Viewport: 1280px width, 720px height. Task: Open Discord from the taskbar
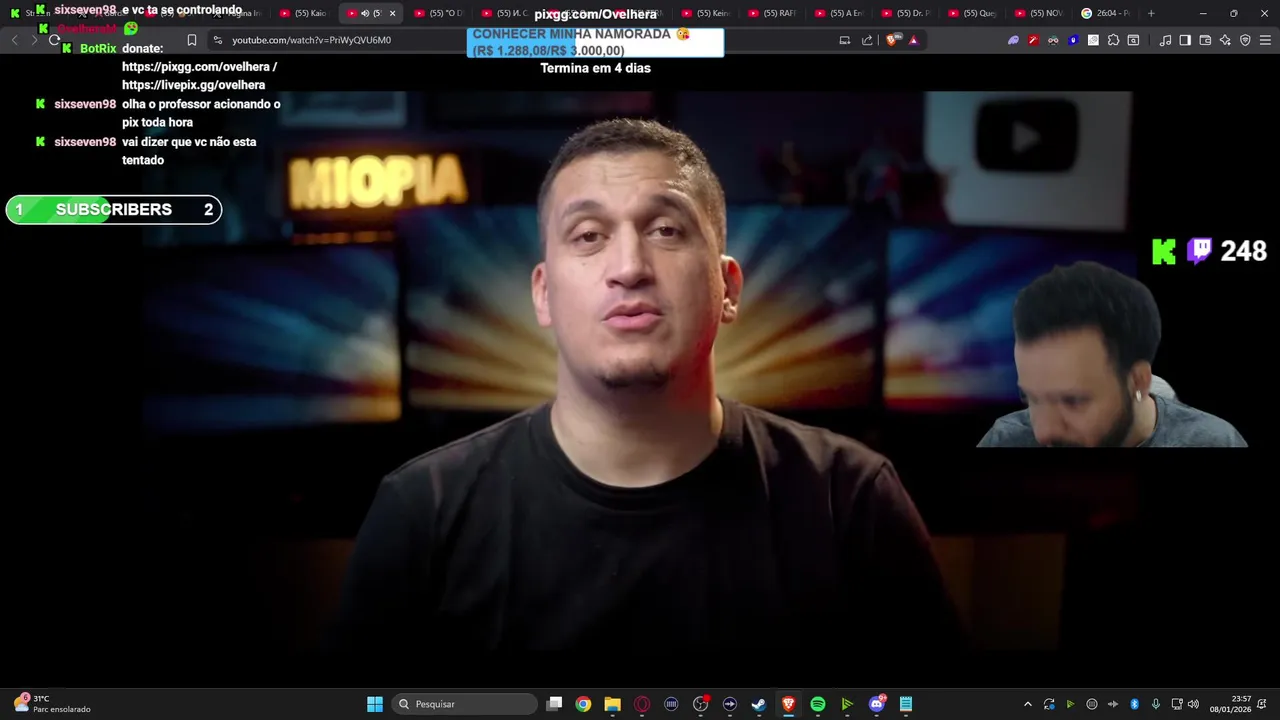coord(877,704)
